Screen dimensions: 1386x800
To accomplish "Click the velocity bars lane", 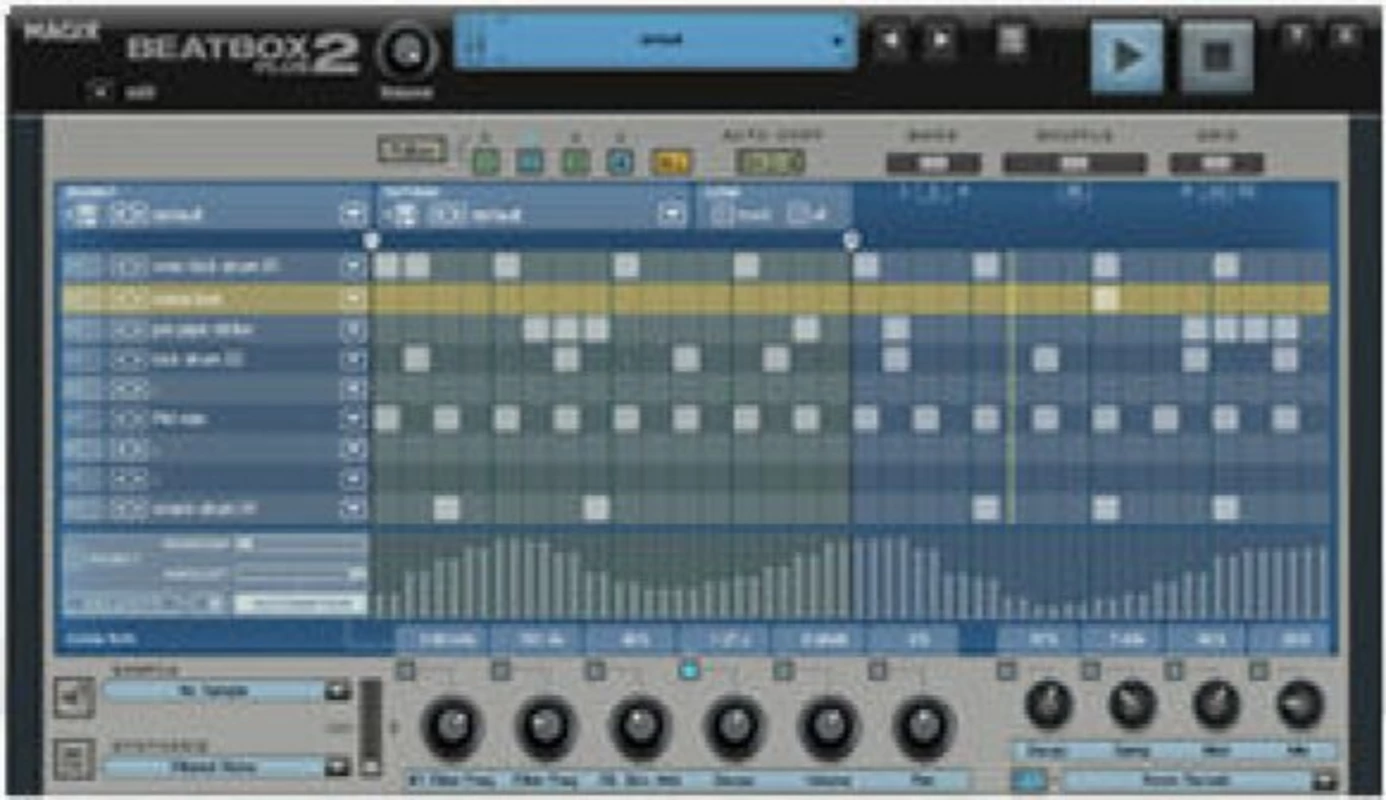I will coord(850,576).
